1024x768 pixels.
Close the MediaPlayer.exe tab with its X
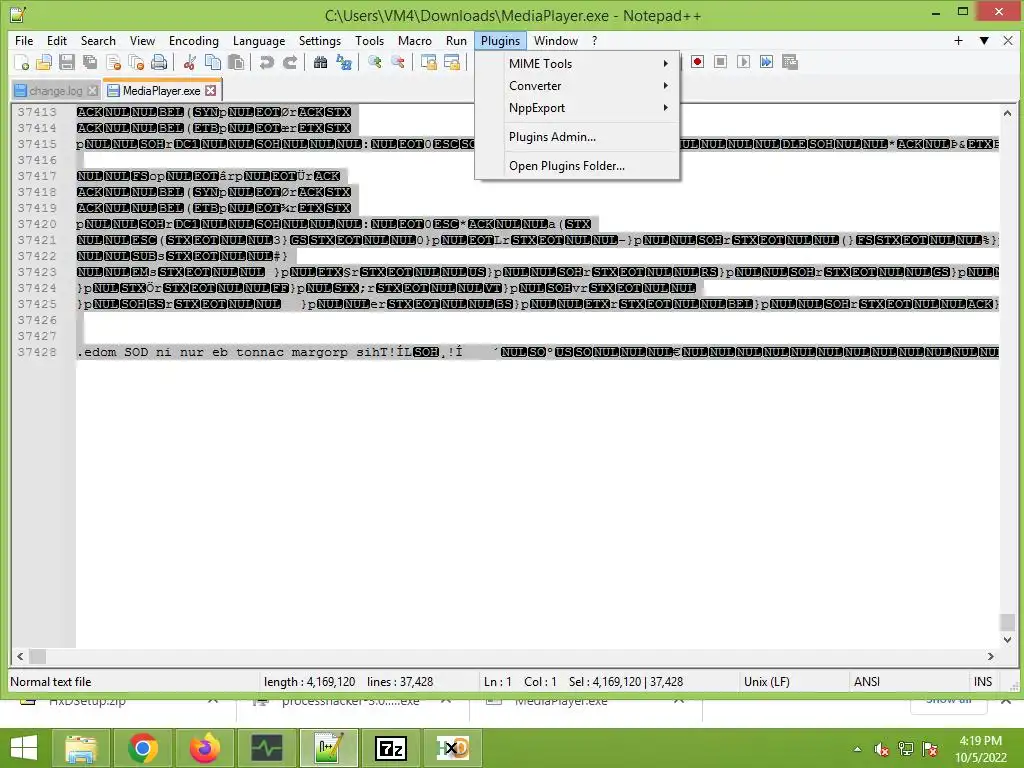pos(210,90)
